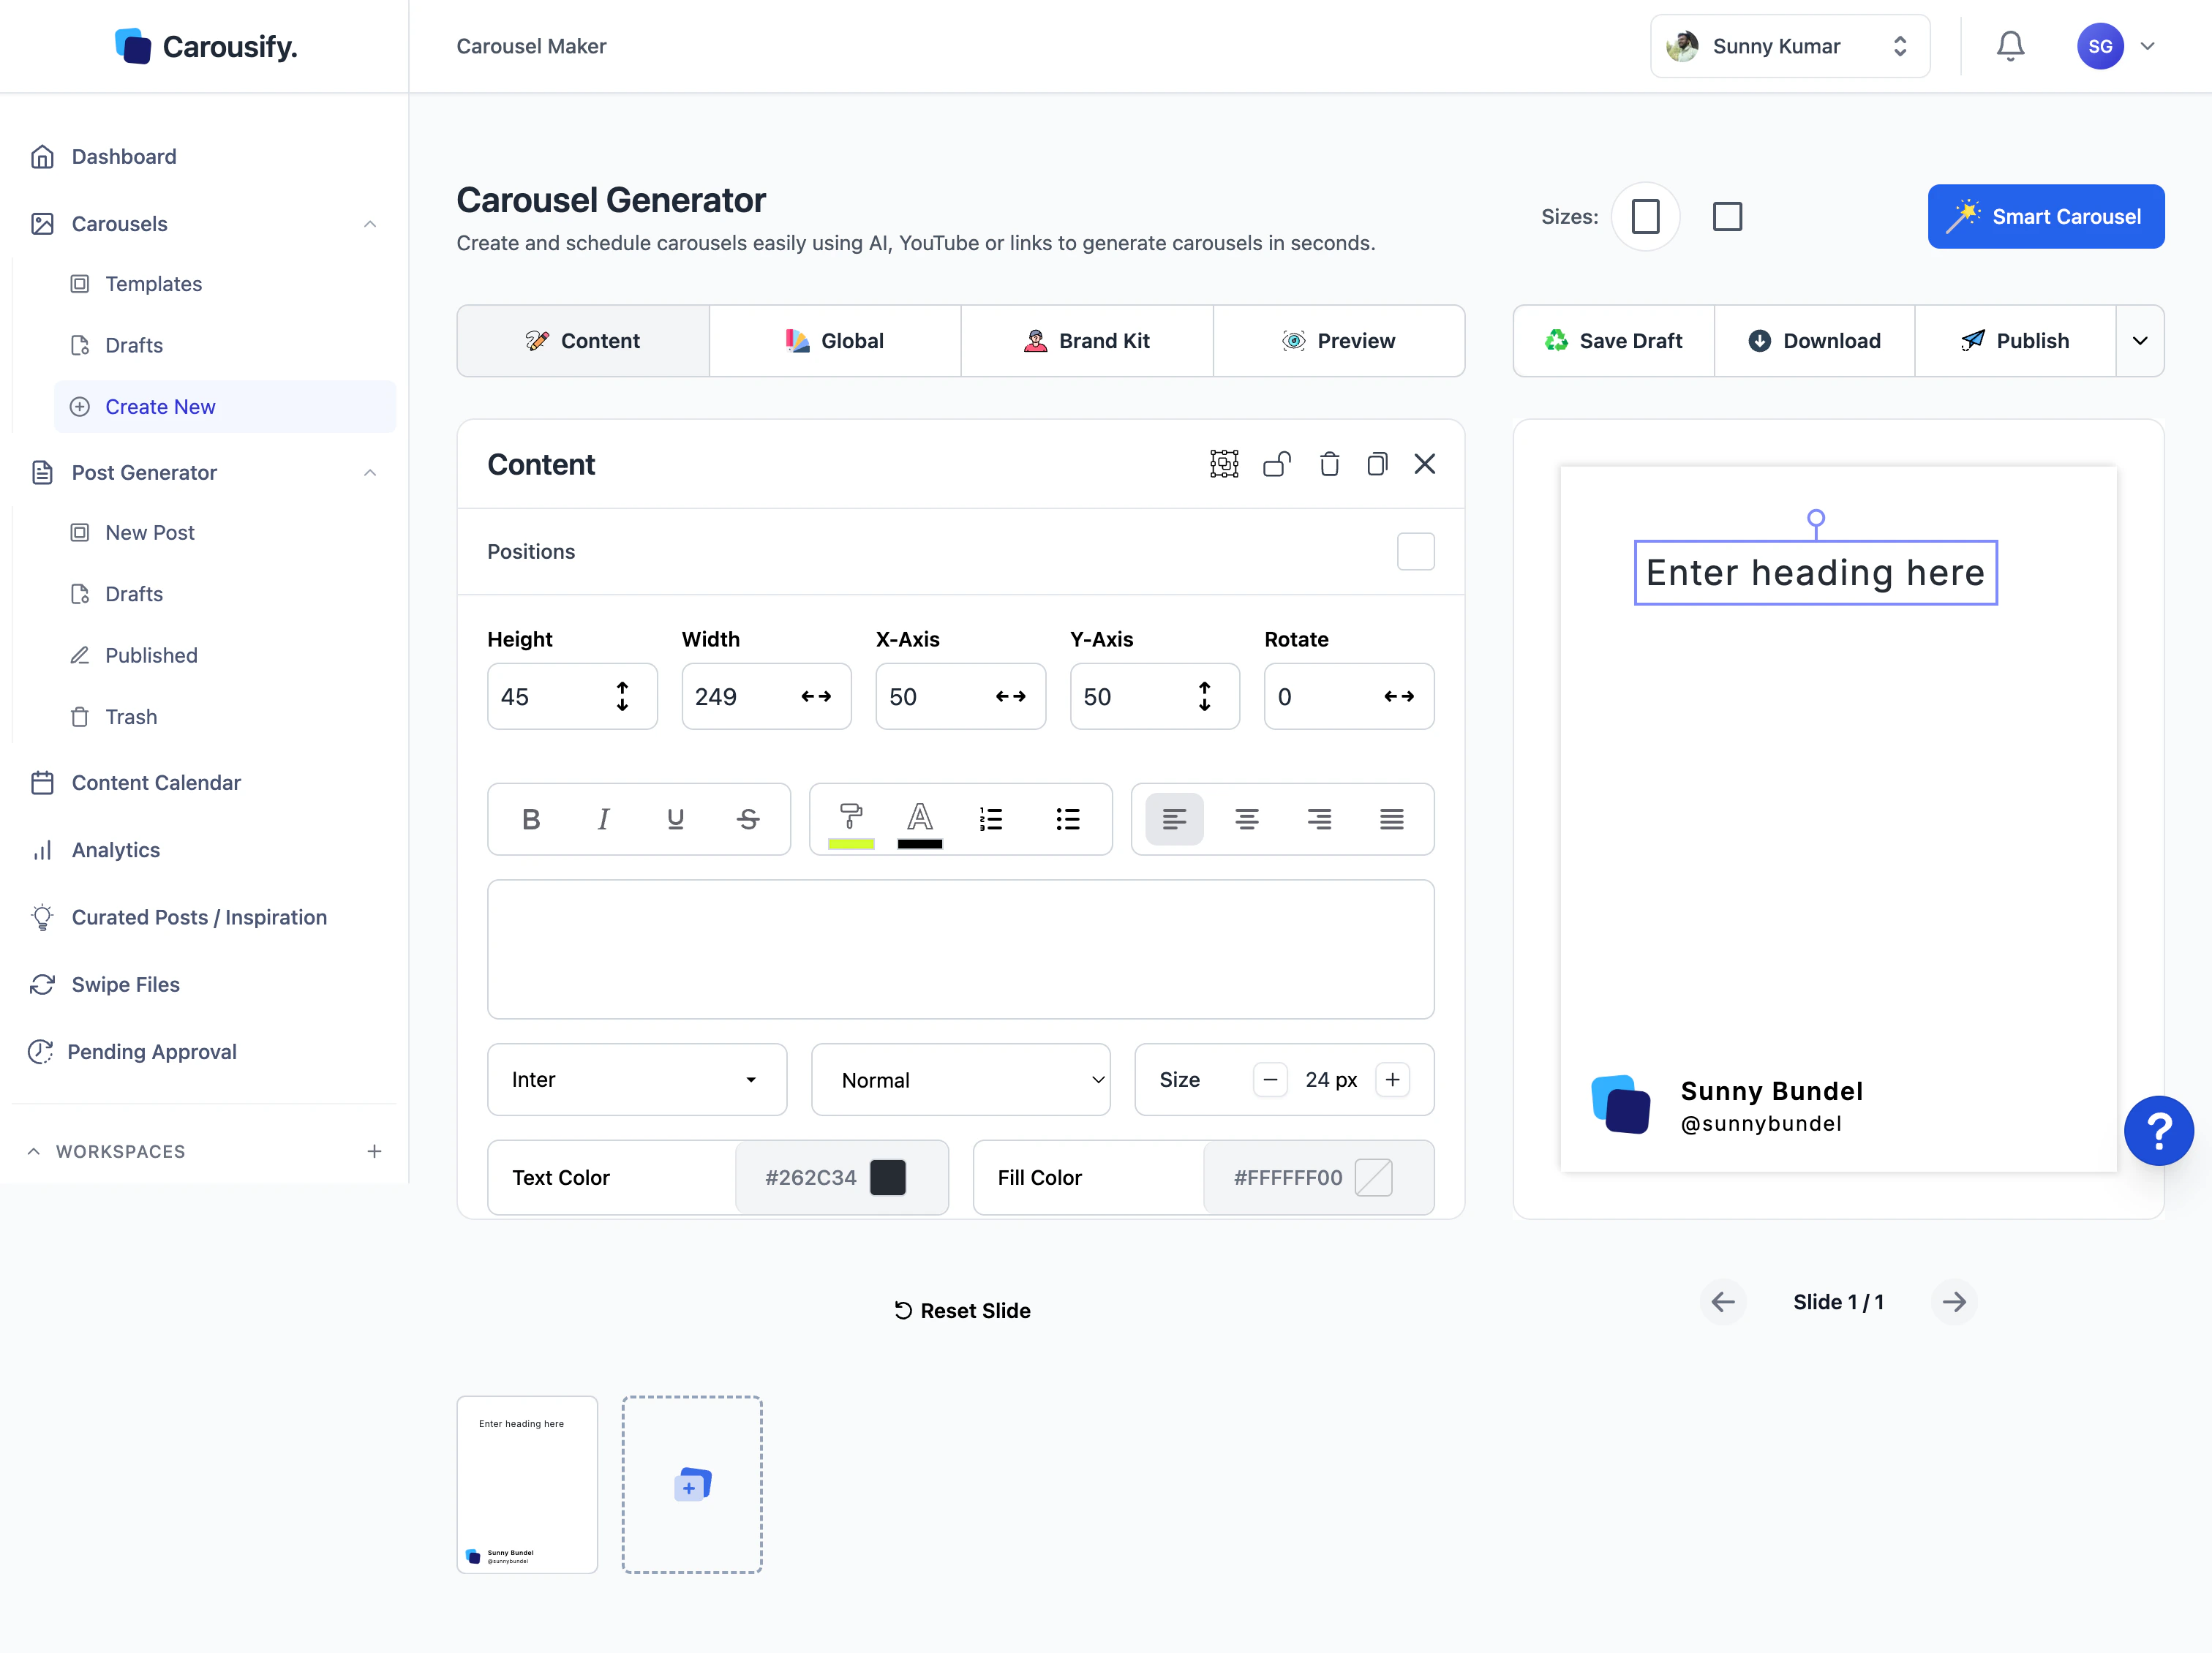Switch to the Brand Kit tab
Image resolution: width=2212 pixels, height=1653 pixels.
1087,341
